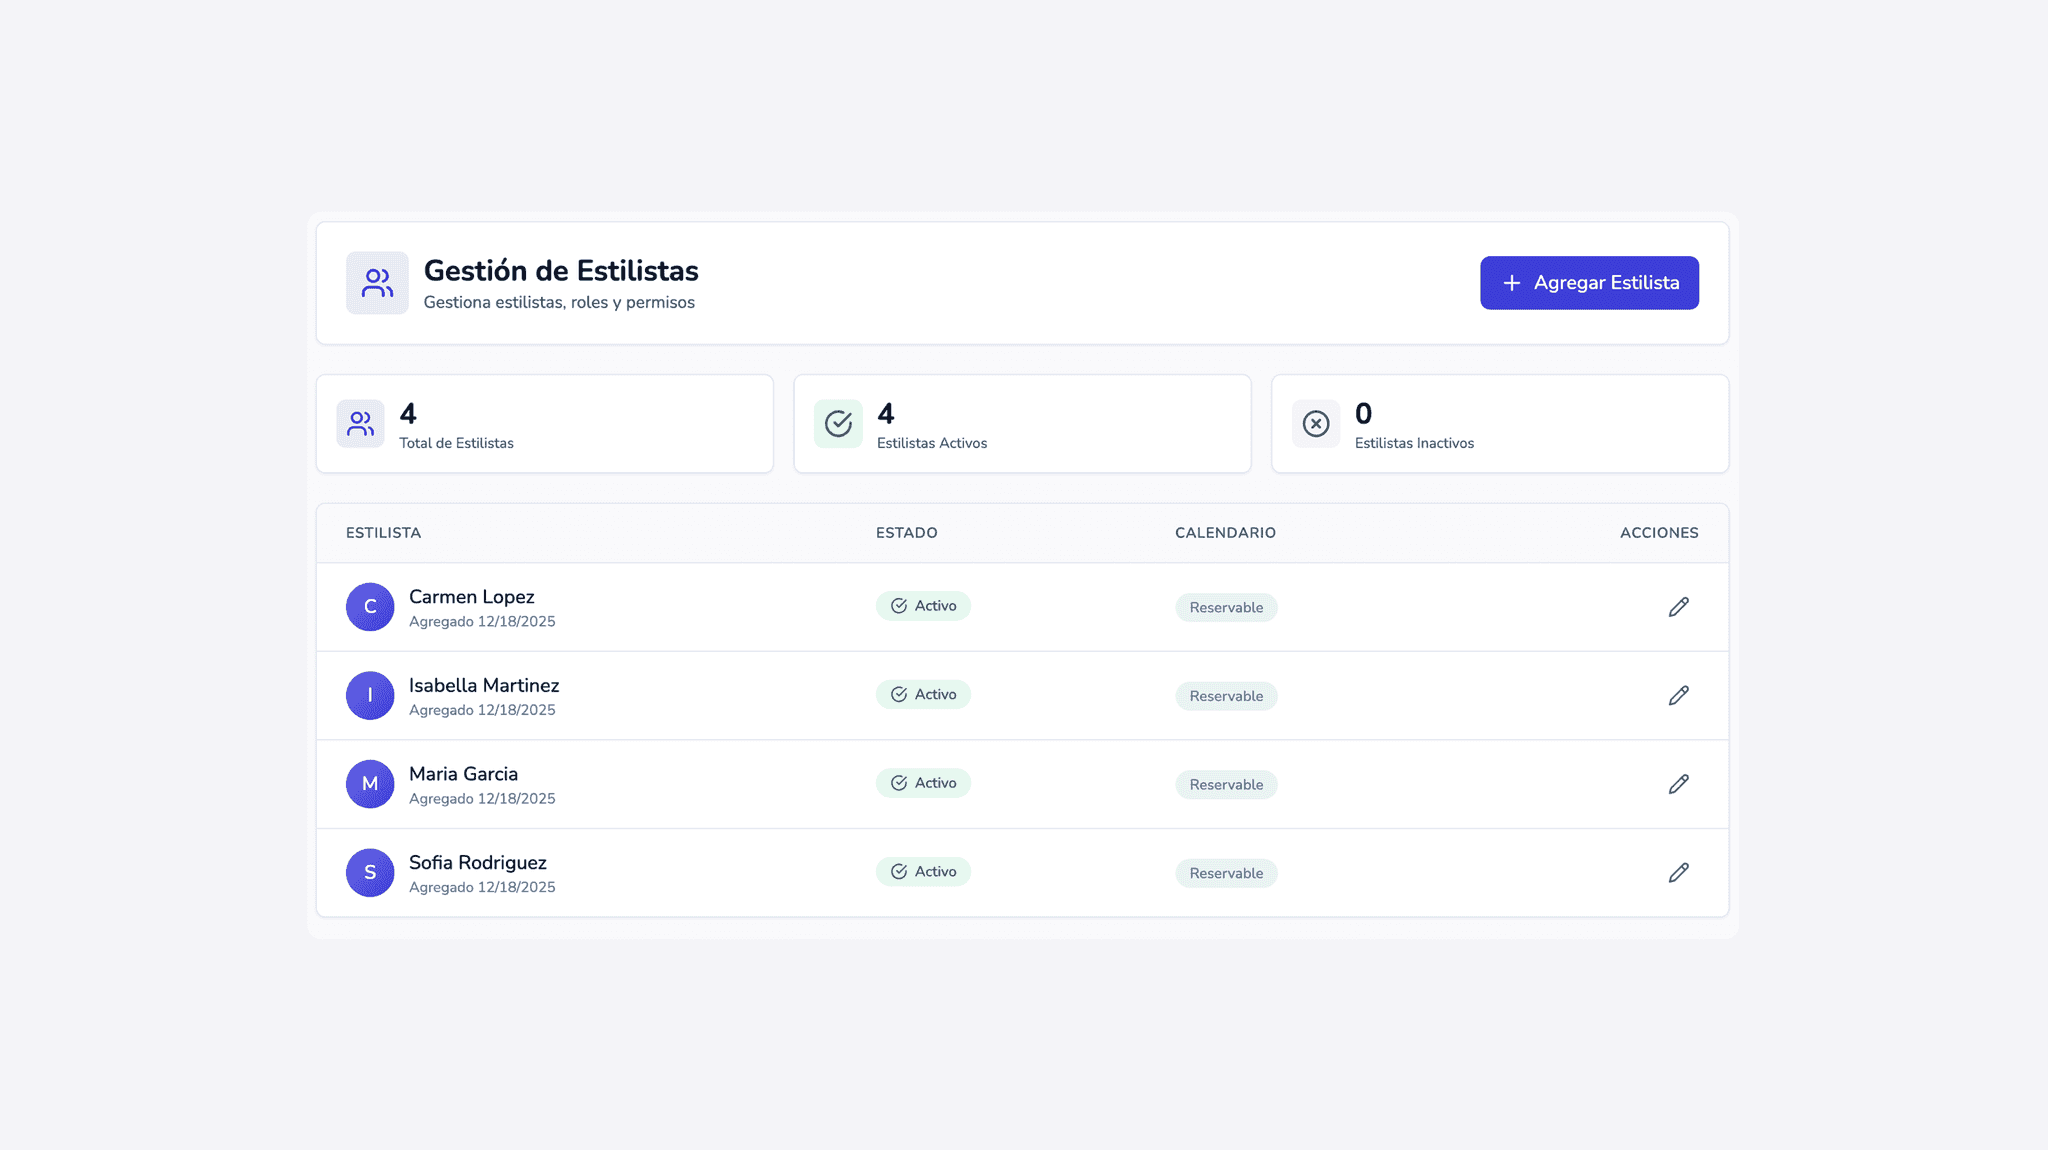The width and height of the screenshot is (2048, 1150).
Task: Click the Sofia Rodriguez name link
Action: coord(477,862)
